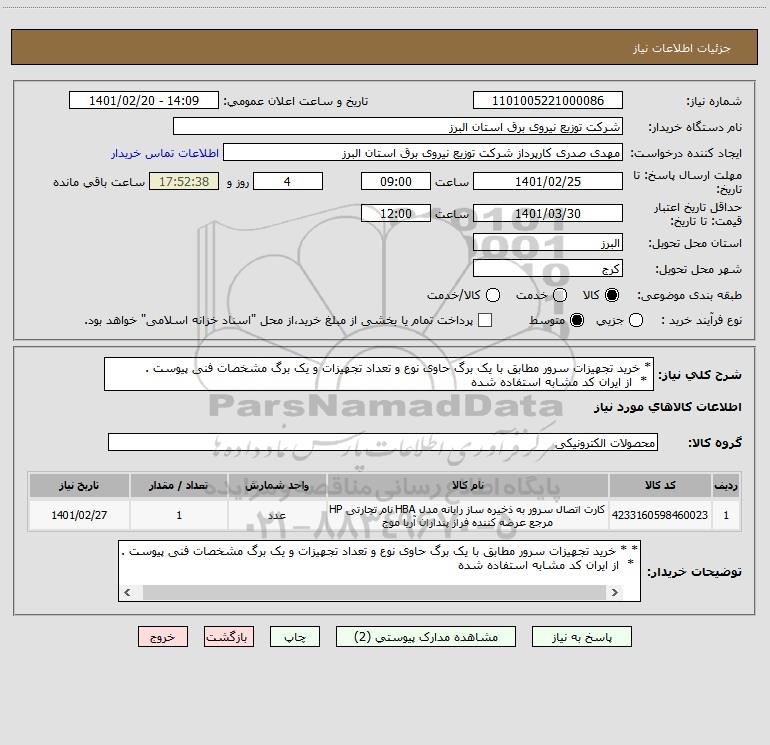Click the remaining days field showing 4
This screenshot has width=770, height=745.
tap(288, 181)
